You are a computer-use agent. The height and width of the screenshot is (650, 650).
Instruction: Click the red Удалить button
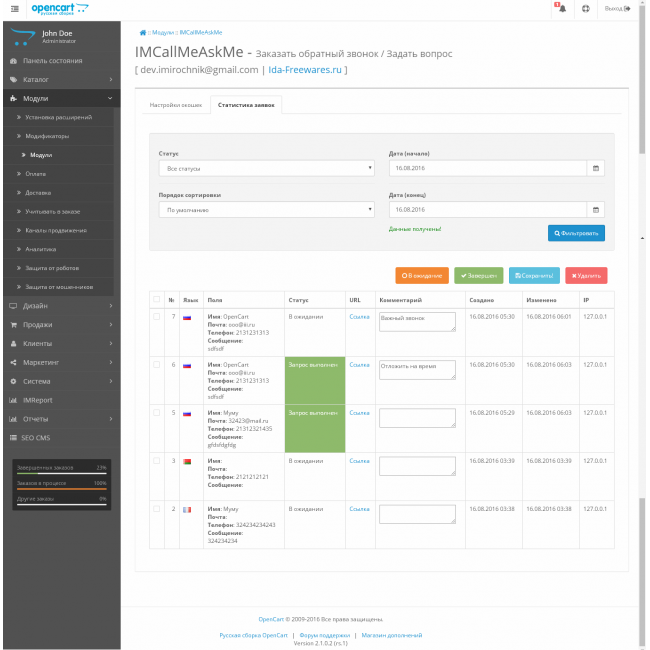(586, 275)
